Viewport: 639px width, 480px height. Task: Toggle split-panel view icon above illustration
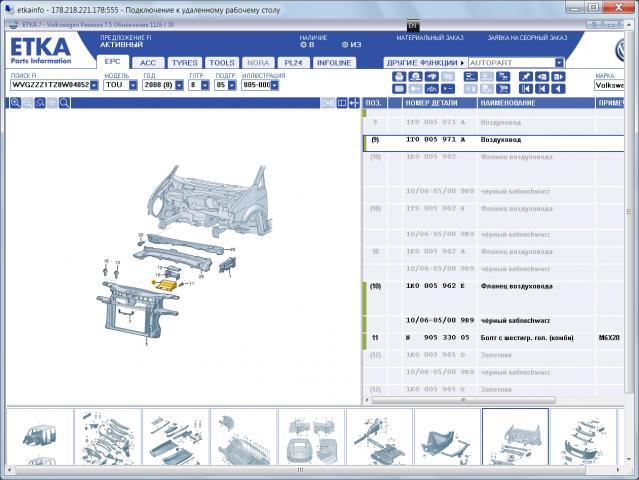342,103
